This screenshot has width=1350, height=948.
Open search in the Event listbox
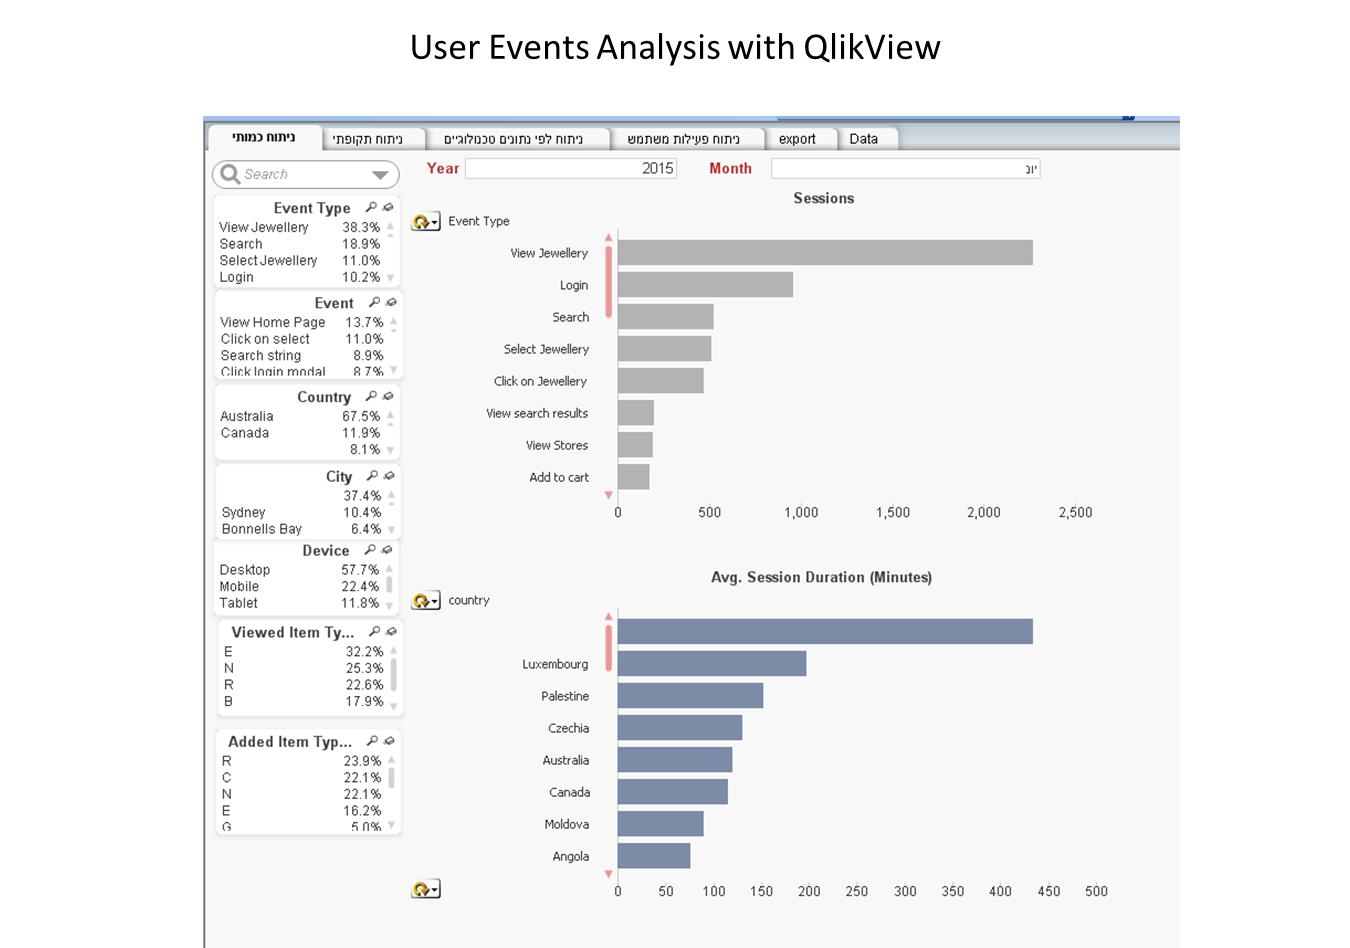tap(374, 302)
